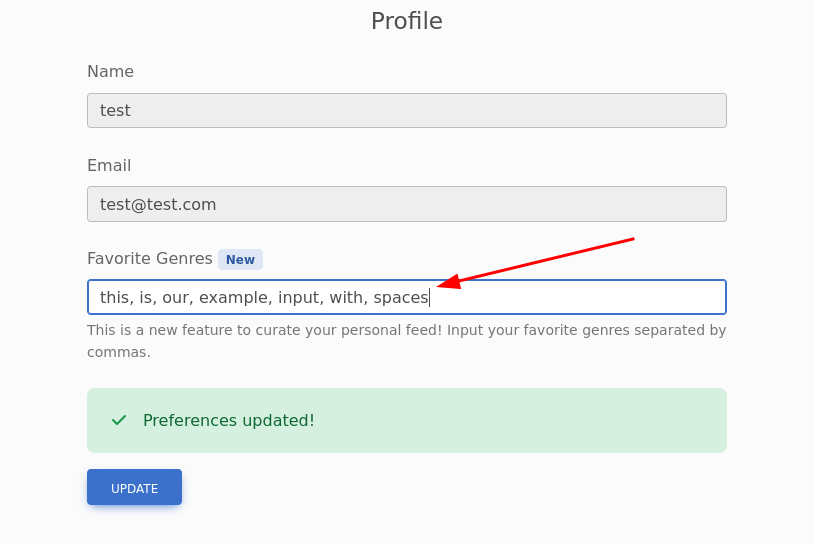
Task: Click the Email field label
Action: [x=109, y=165]
